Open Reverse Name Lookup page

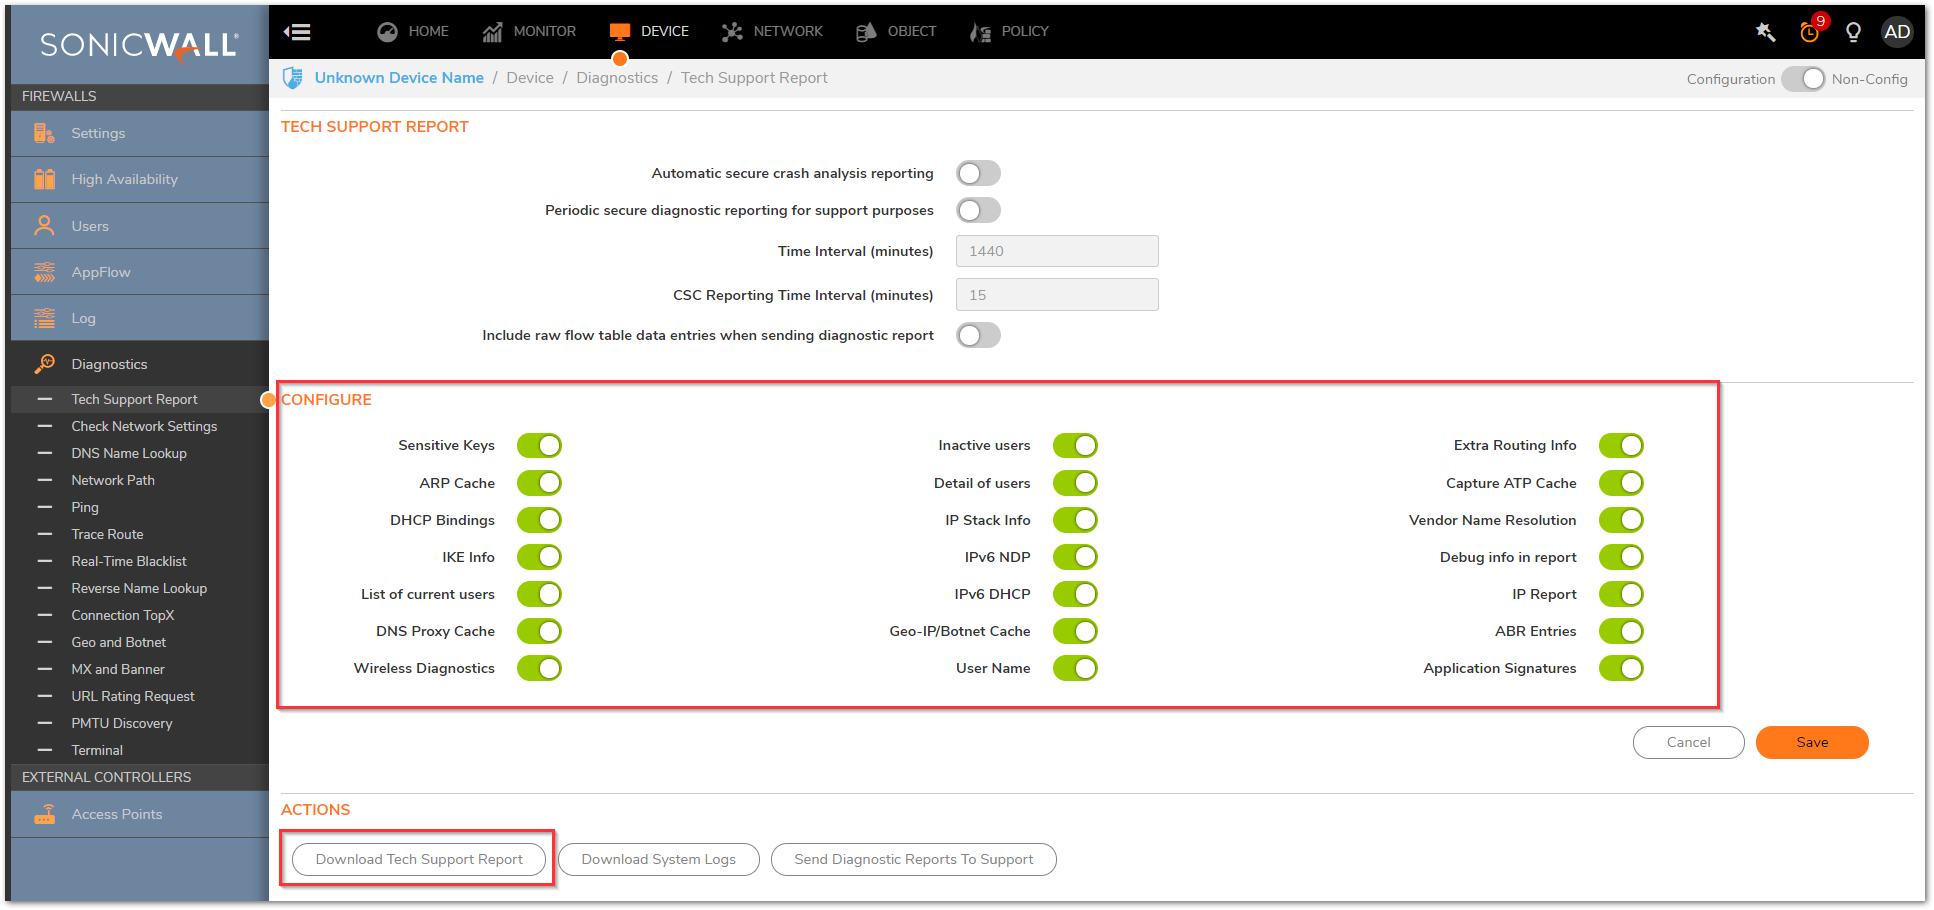point(140,588)
